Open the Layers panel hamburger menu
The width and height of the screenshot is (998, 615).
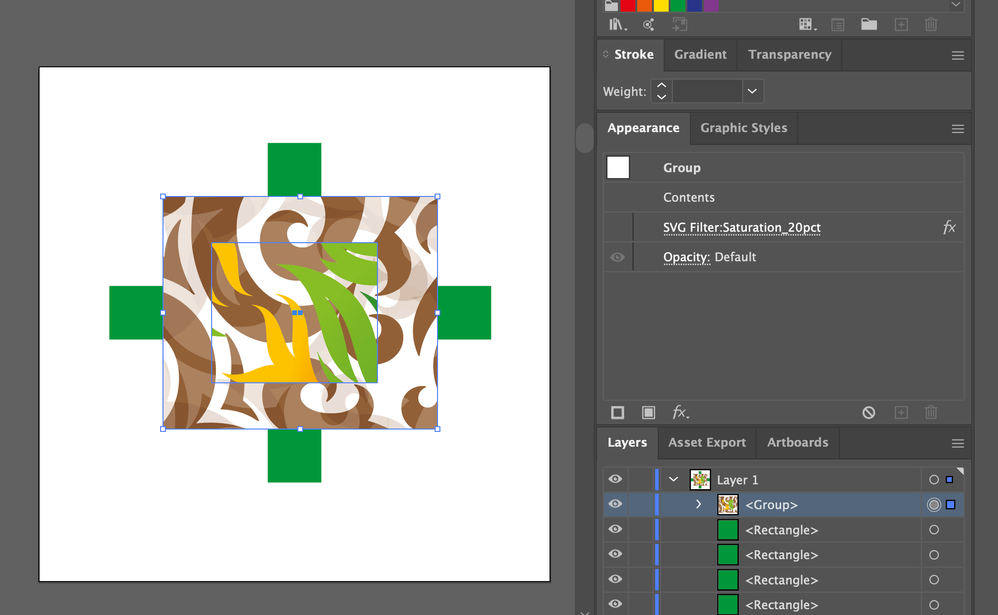click(x=957, y=443)
